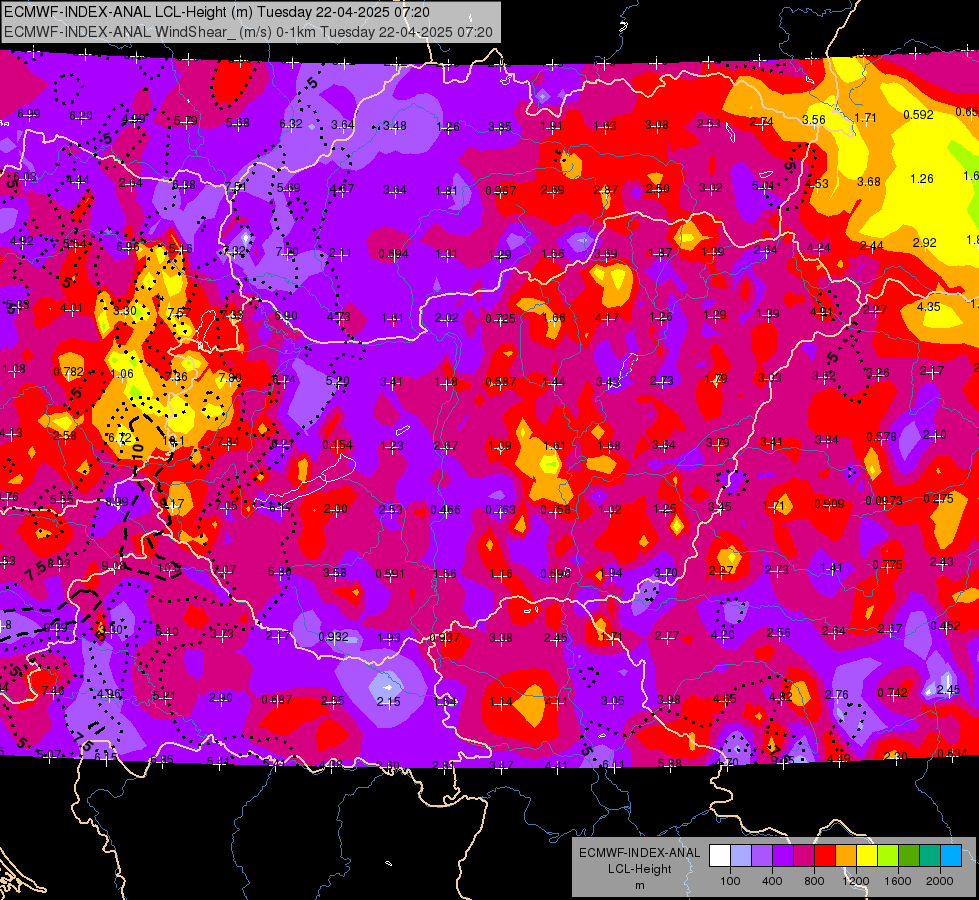This screenshot has width=979, height=900.
Task: Click the wind shear value 0.725
Action: click(501, 319)
